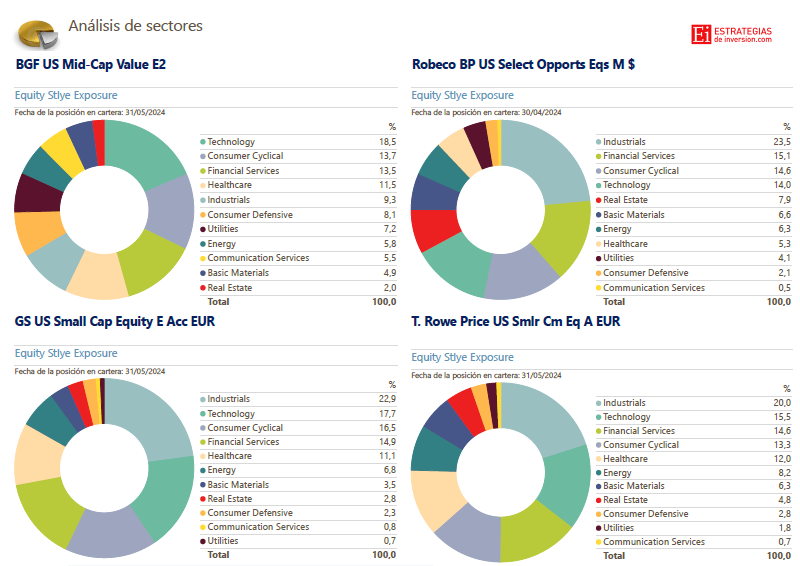Select Consumer Cyclical 14,6 row in Robeco table
The height and width of the screenshot is (566, 800).
tap(694, 171)
